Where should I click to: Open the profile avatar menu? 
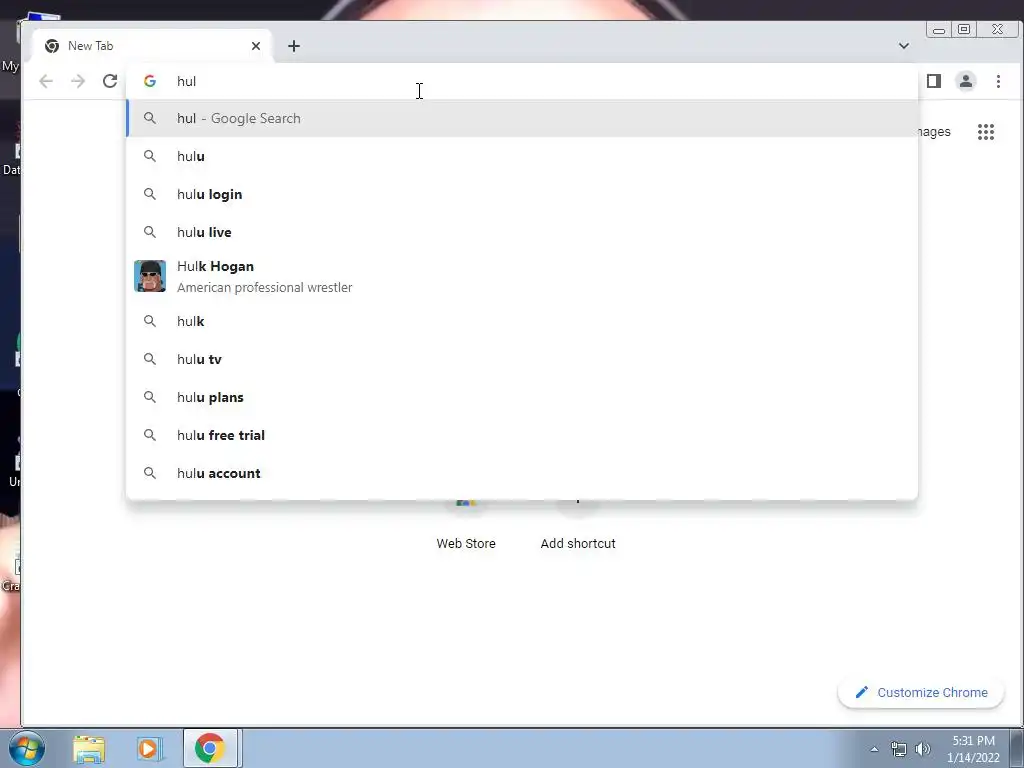966,81
